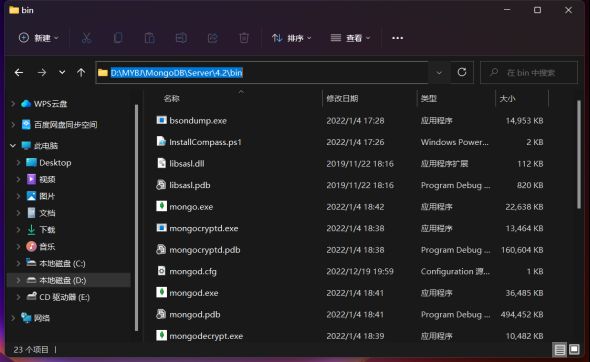
Task: Open 文档 folder in sidebar
Action: tap(41, 213)
